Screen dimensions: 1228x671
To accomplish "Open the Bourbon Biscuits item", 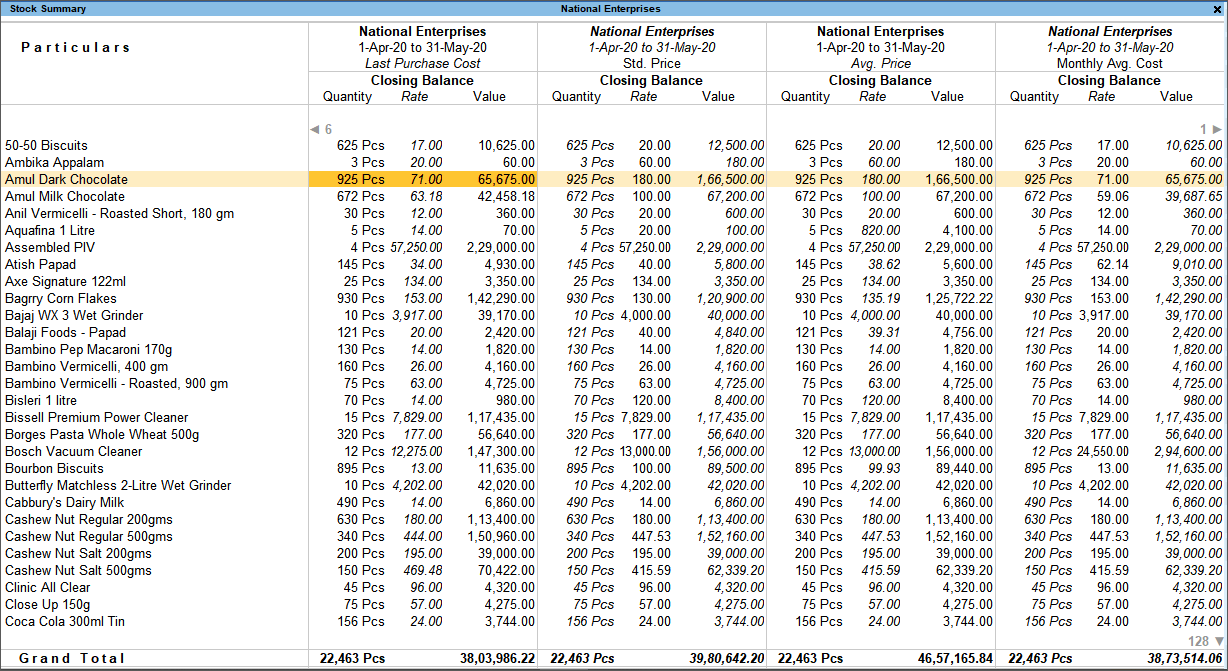I will point(54,468).
